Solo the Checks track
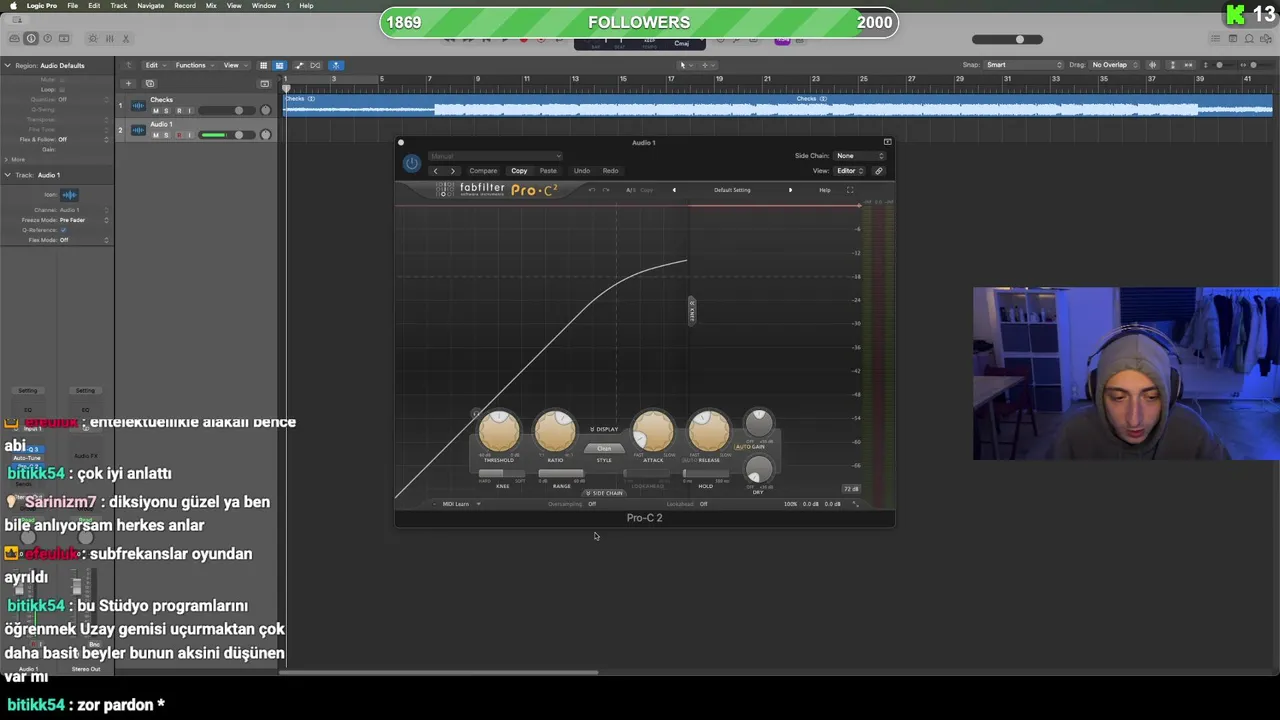Screen dimensions: 1280x720 tap(167, 111)
